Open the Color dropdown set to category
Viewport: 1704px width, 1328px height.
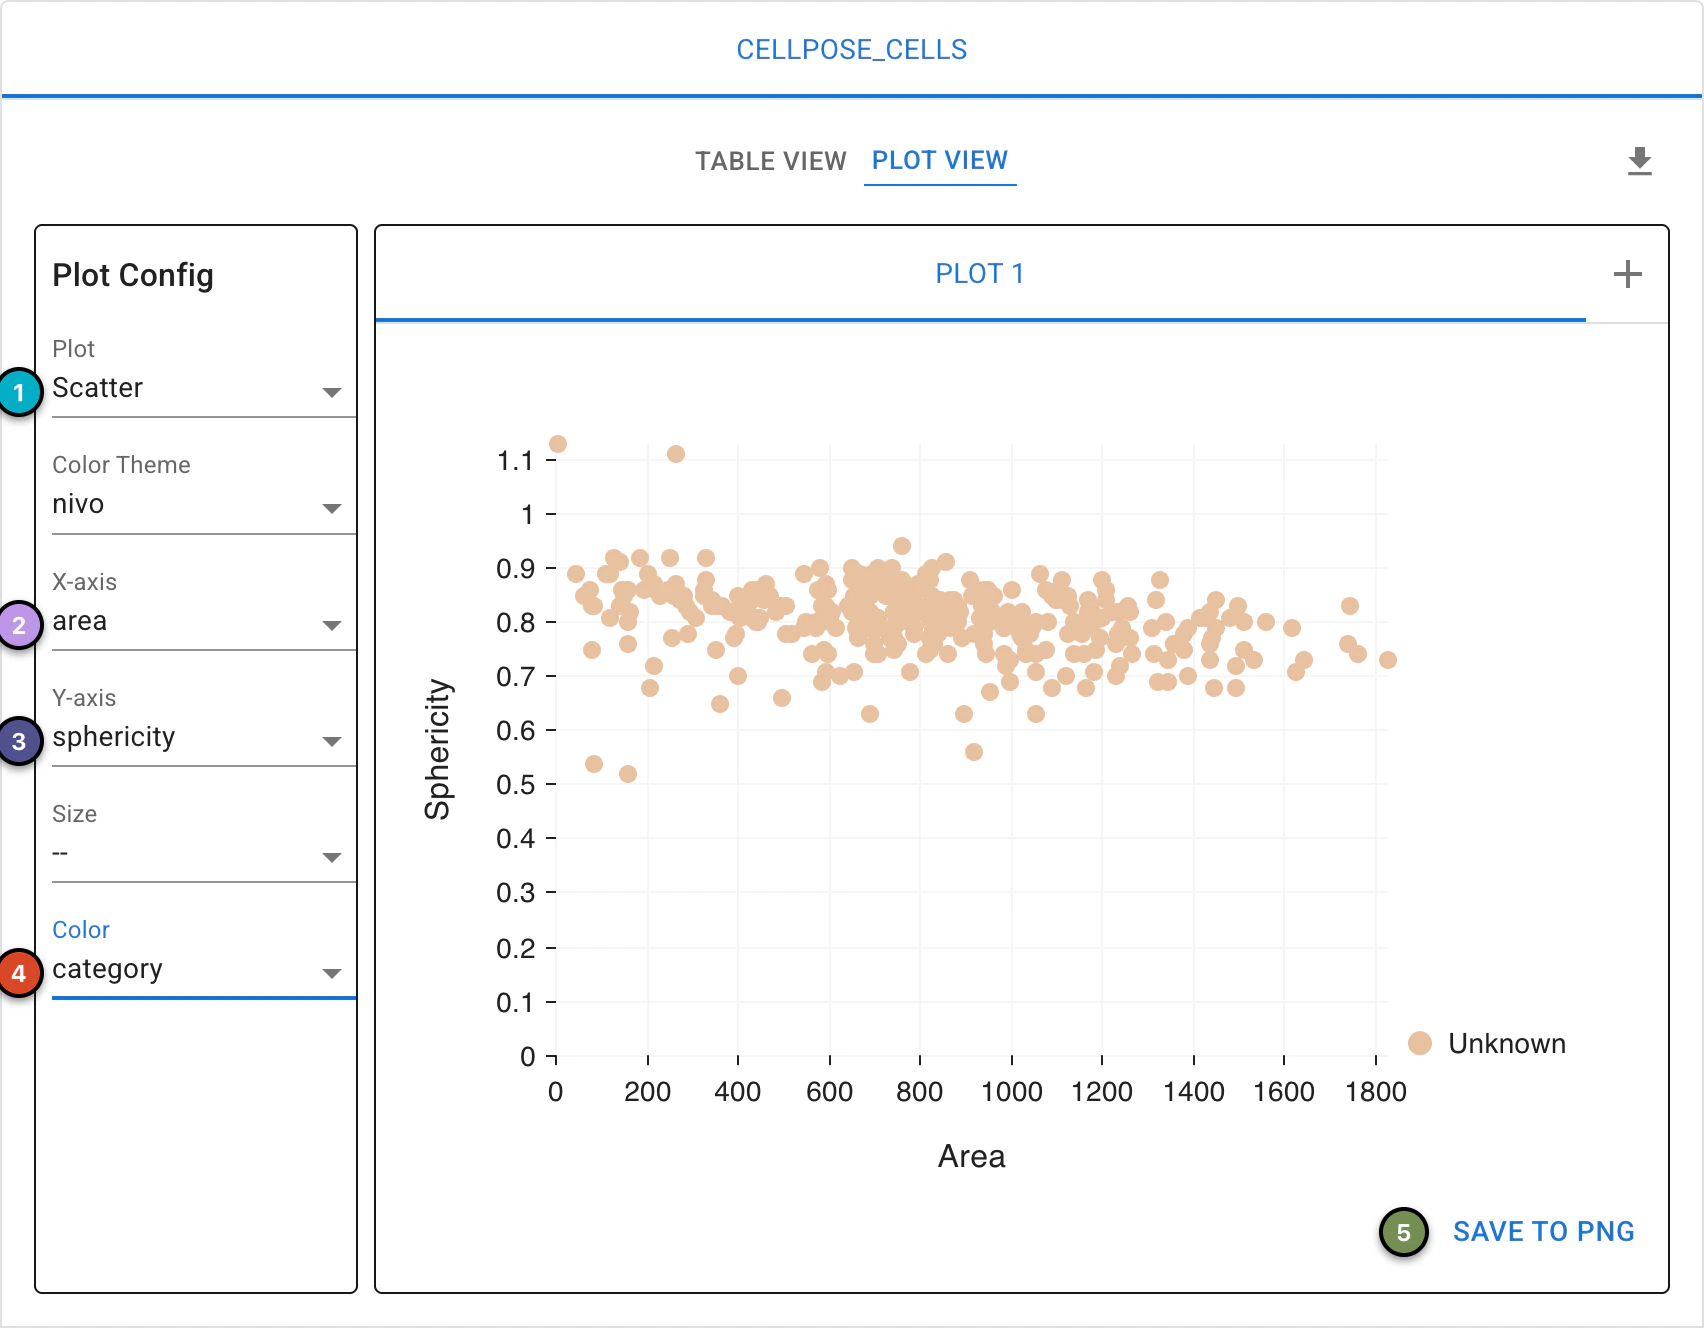click(x=204, y=969)
